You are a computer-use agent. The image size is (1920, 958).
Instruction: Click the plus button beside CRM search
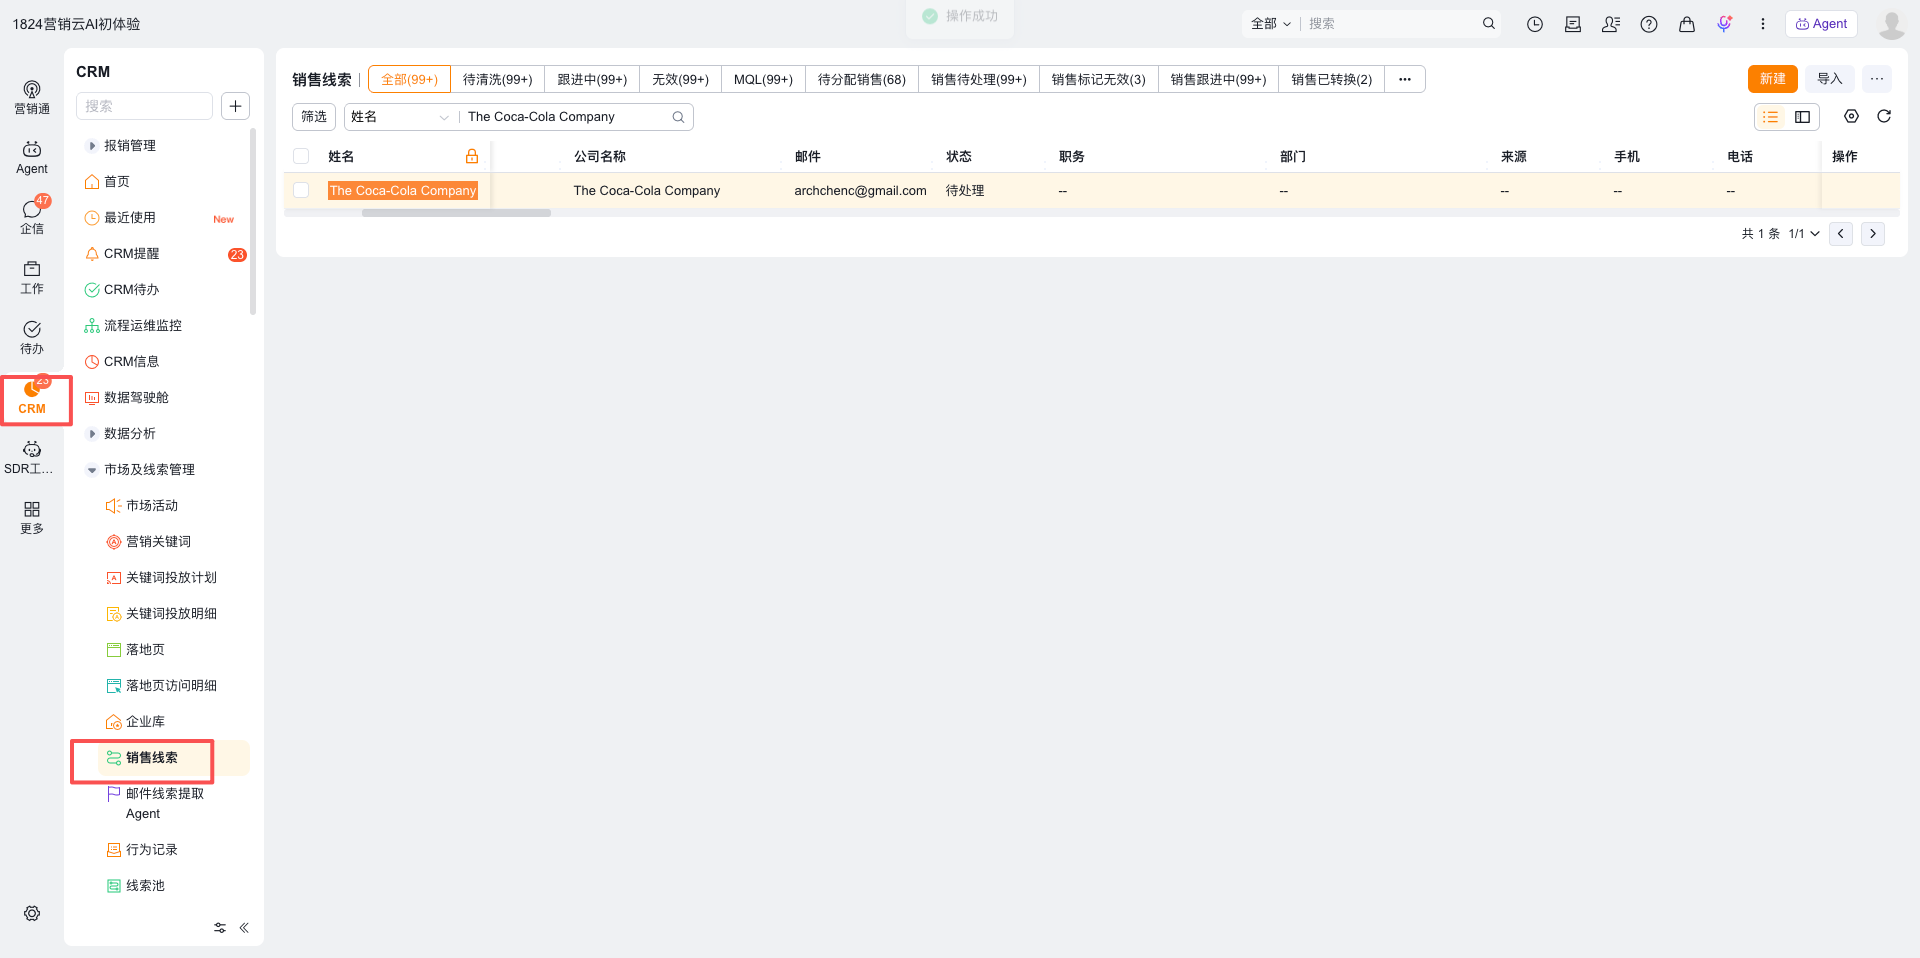click(x=235, y=106)
